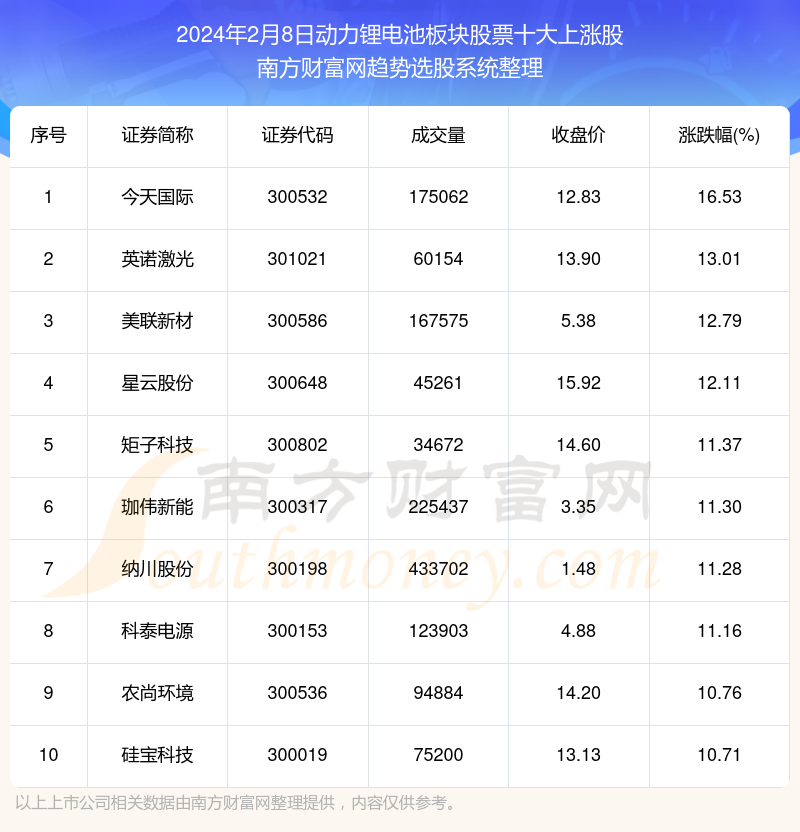Click volume value 60154
This screenshot has width=800, height=832.
pyautogui.click(x=438, y=259)
